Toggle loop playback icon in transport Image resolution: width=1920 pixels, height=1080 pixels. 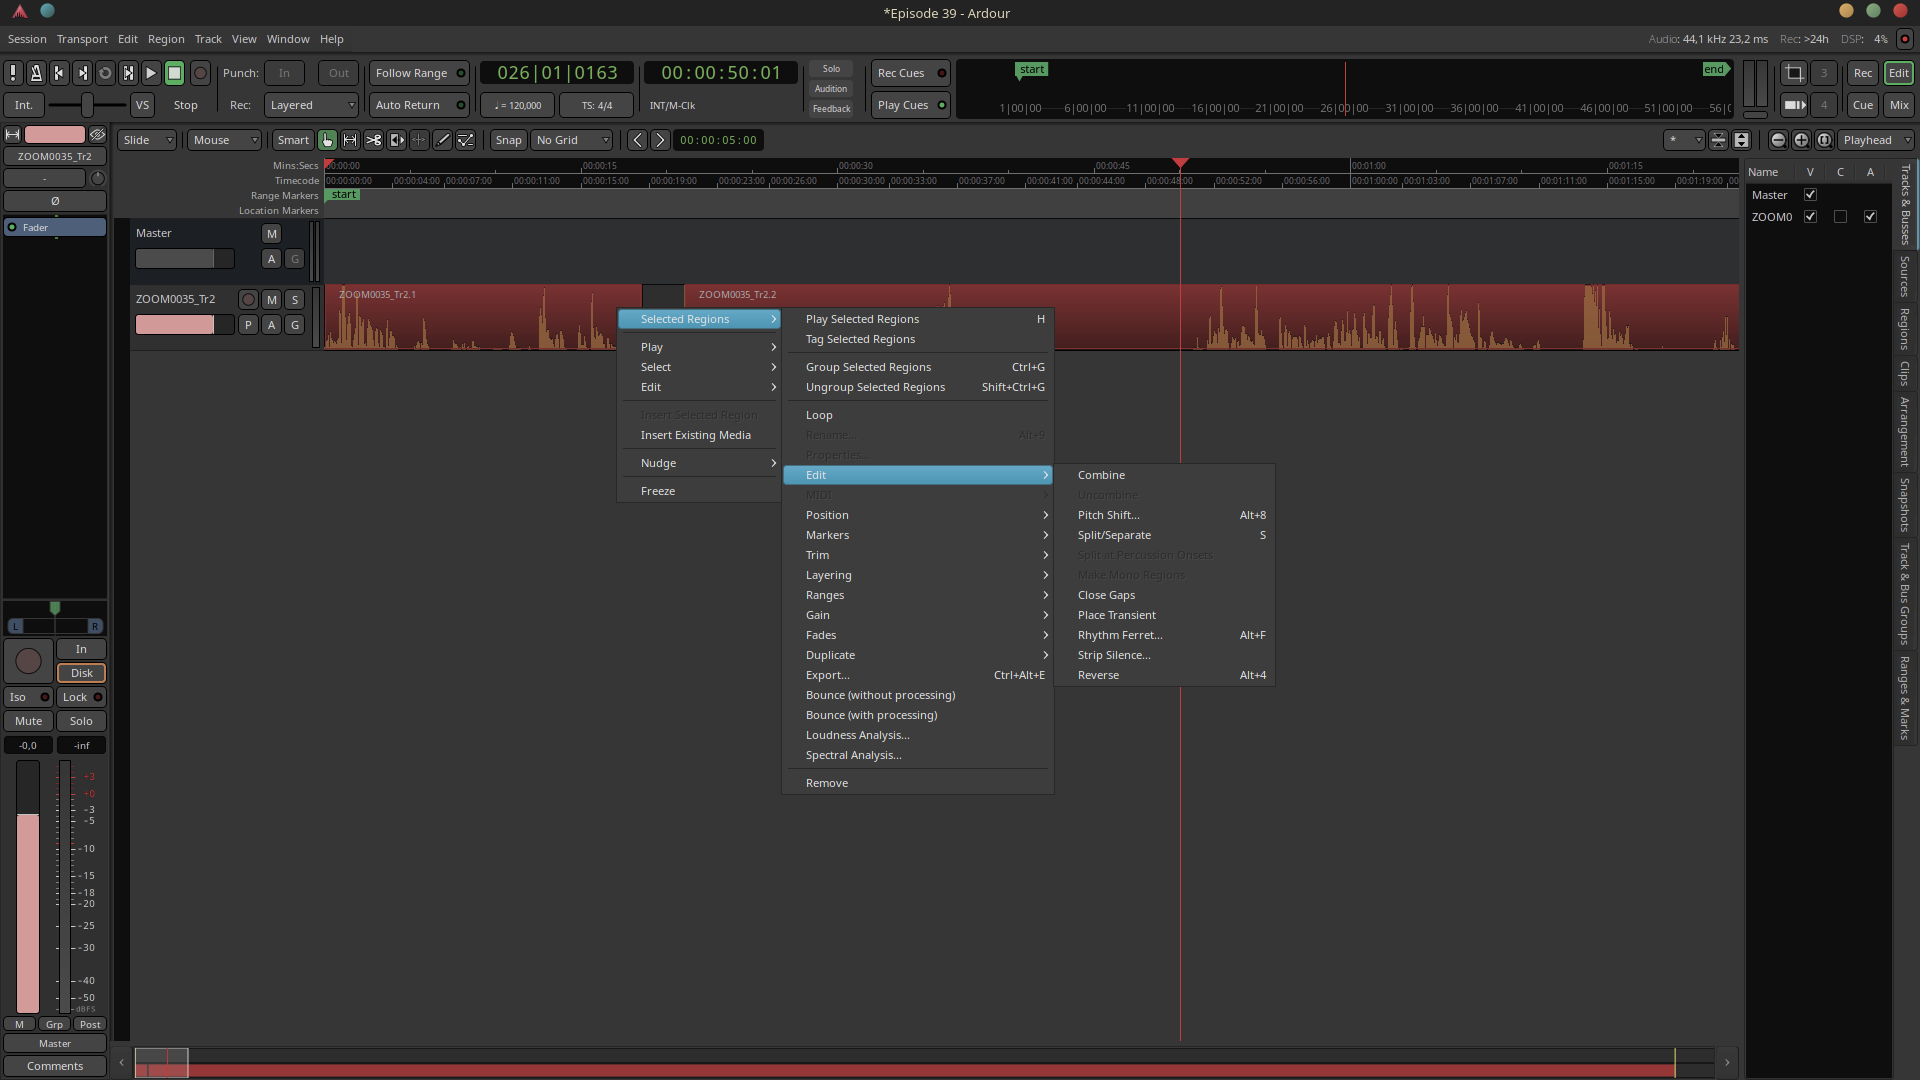[105, 73]
